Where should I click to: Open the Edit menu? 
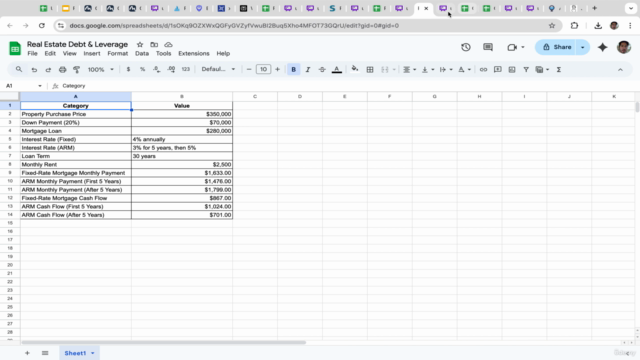(x=50, y=53)
